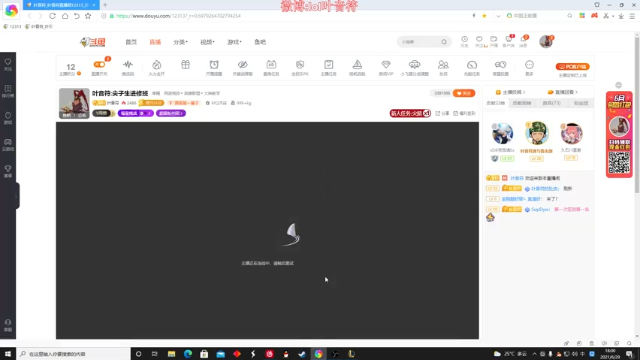The width and height of the screenshot is (640, 360).
Task: Open the 主播投稿 streamer submissions link
Action: coord(510,92)
